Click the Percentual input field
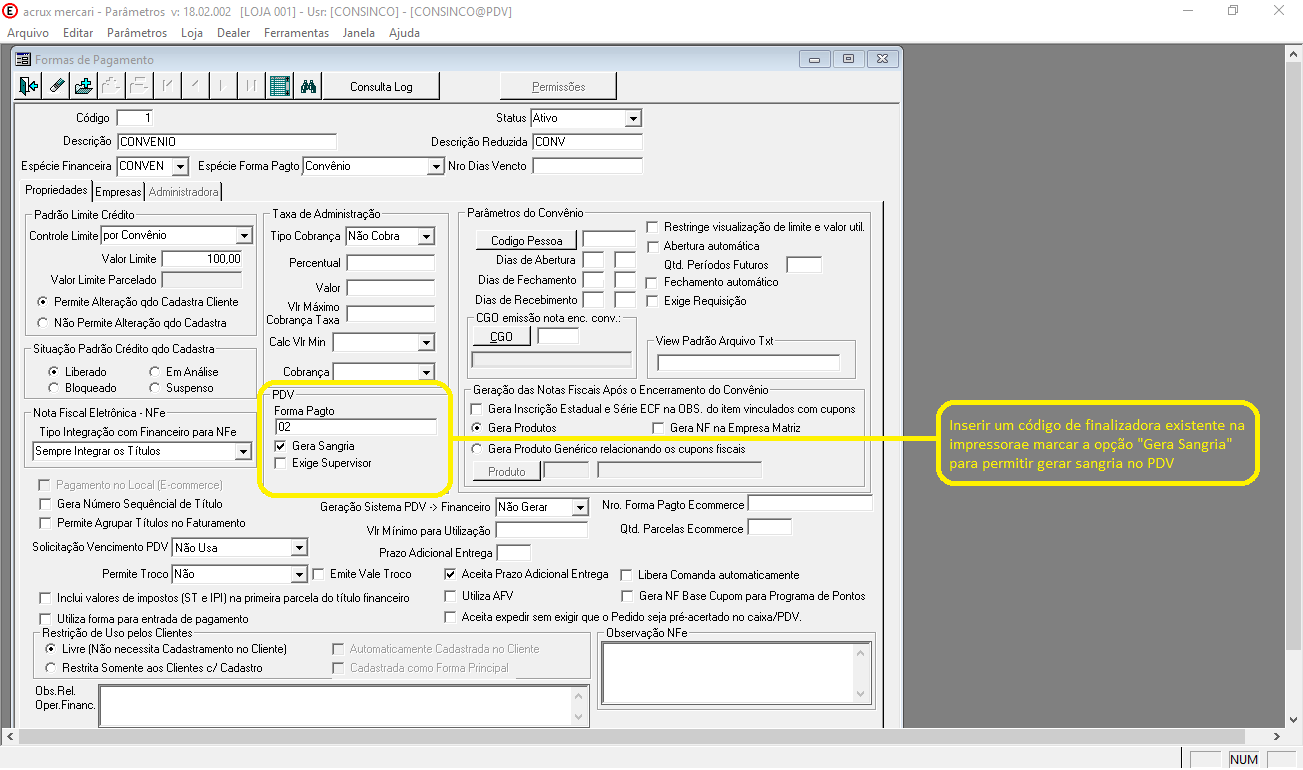The image size is (1303, 770). [x=390, y=263]
